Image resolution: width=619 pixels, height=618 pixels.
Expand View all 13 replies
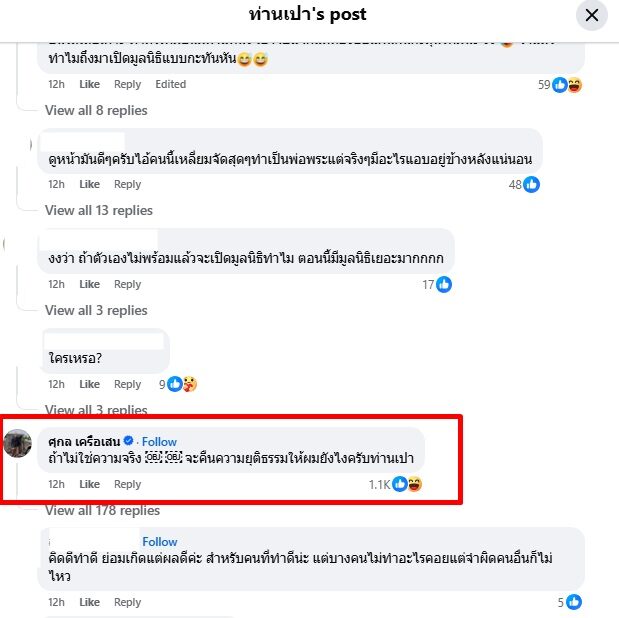tap(99, 210)
